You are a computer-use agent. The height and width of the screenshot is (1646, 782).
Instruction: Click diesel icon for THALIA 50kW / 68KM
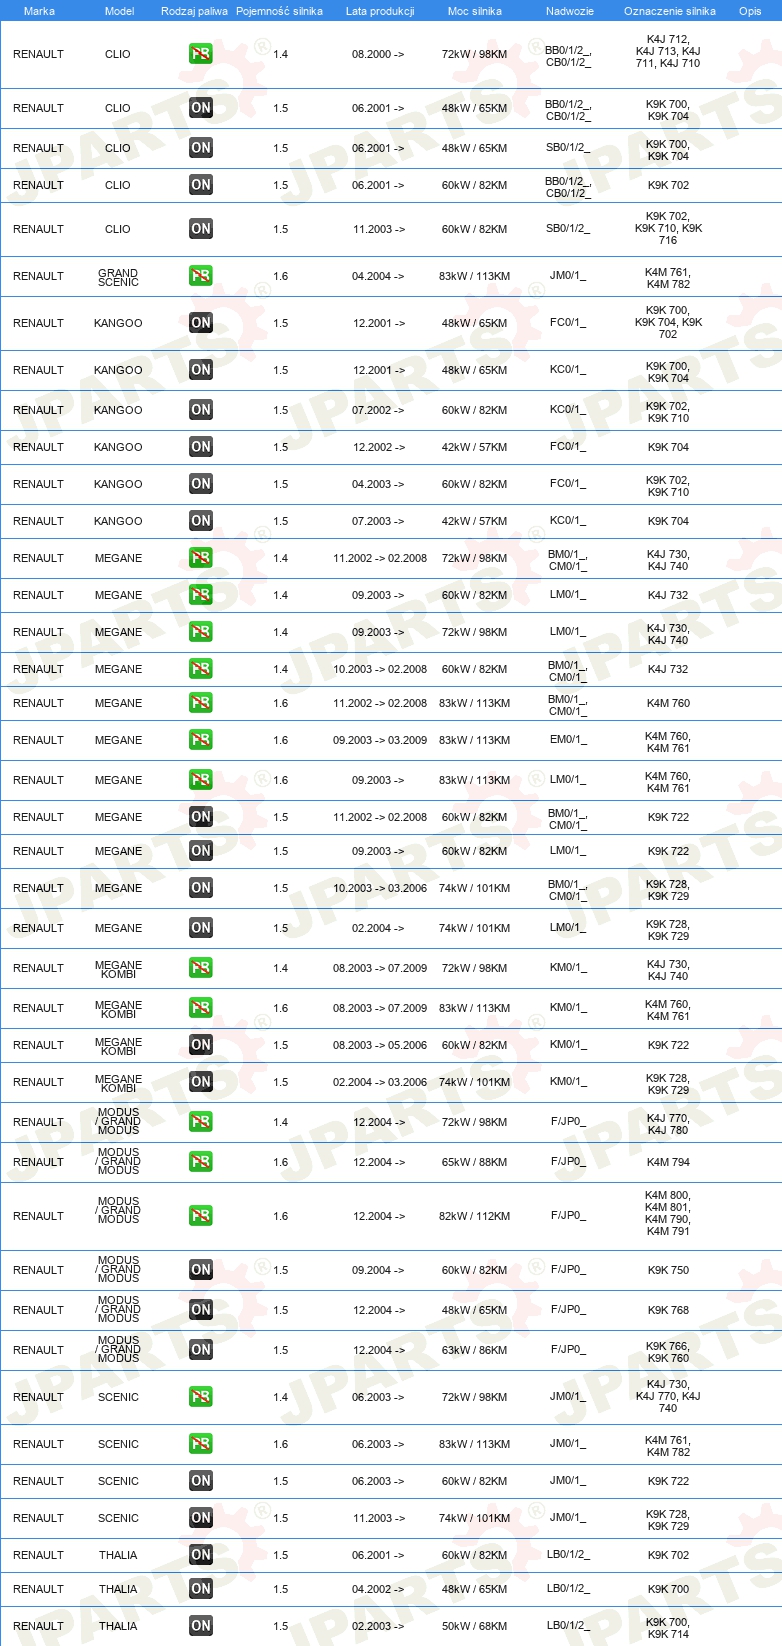201,1626
